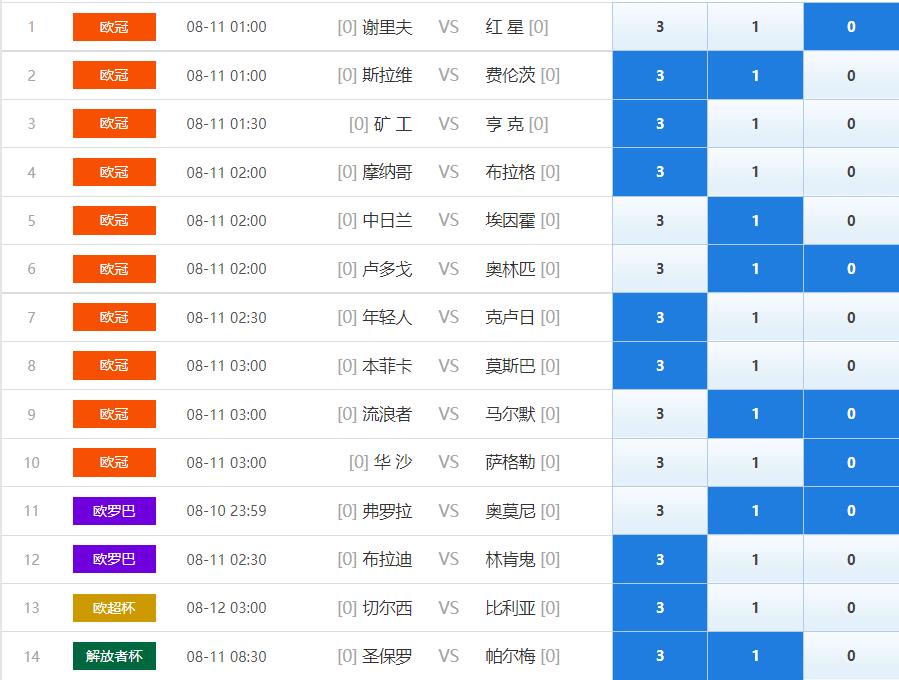Click the 欧冠 tag in row 10
This screenshot has width=899, height=680.
click(x=114, y=463)
